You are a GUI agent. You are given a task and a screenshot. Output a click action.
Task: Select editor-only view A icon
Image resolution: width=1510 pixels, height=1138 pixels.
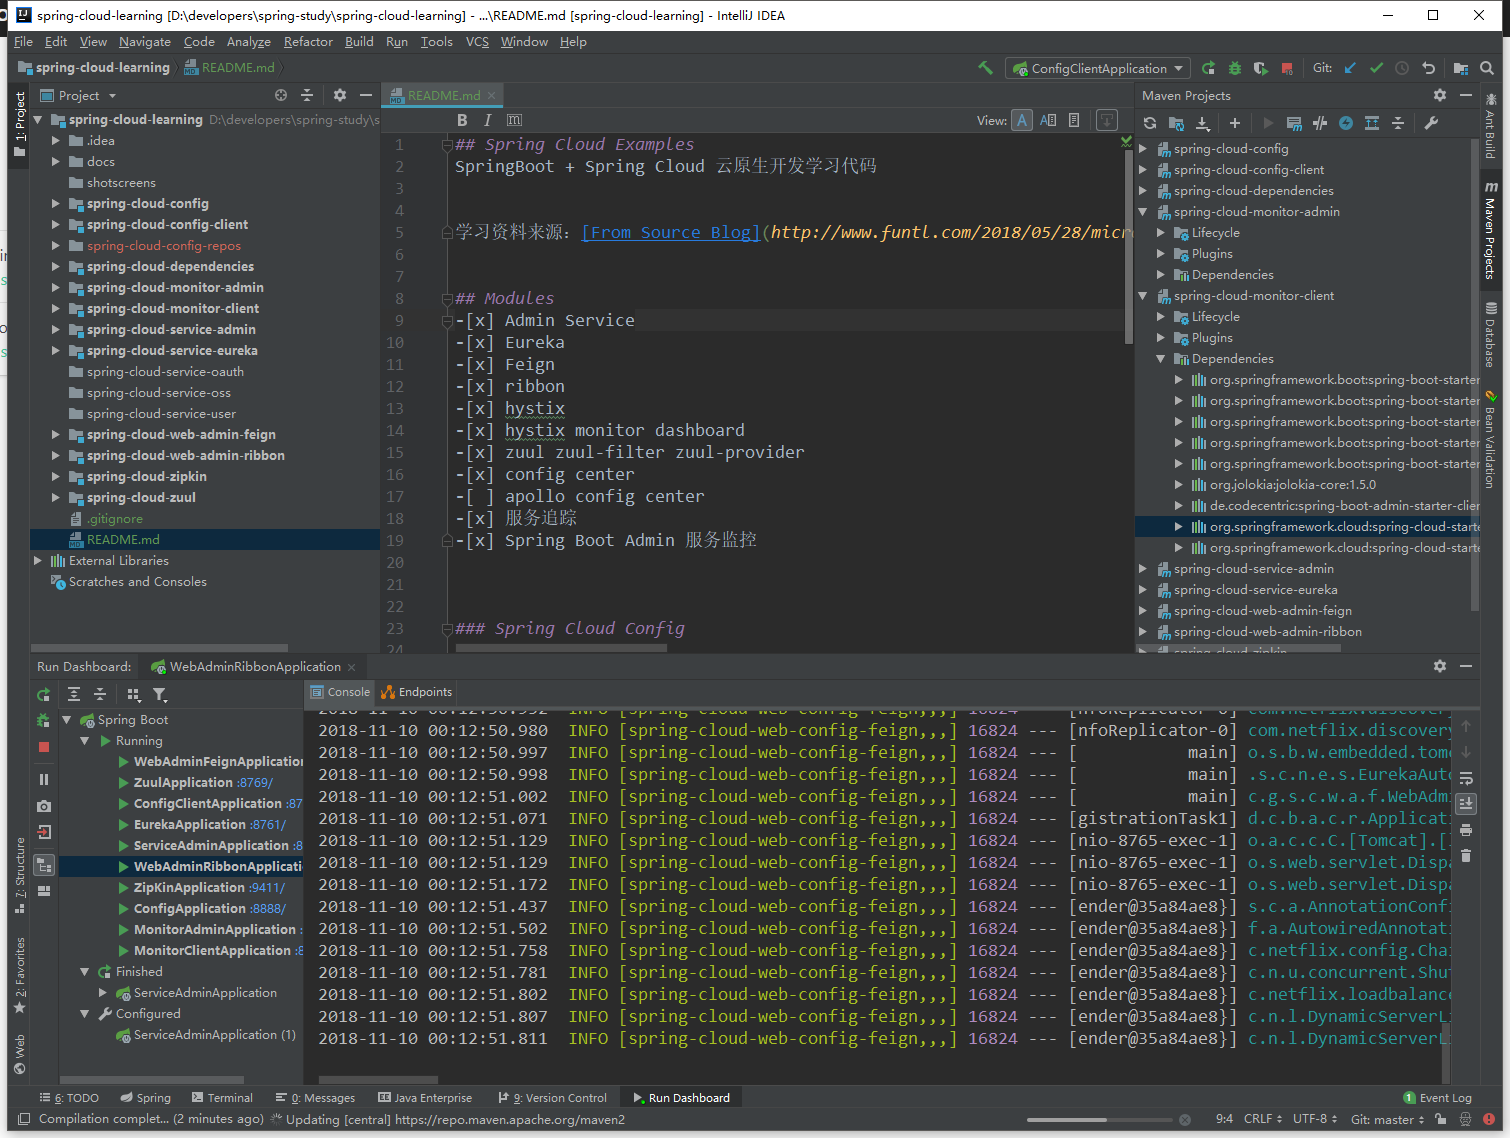coord(1022,120)
